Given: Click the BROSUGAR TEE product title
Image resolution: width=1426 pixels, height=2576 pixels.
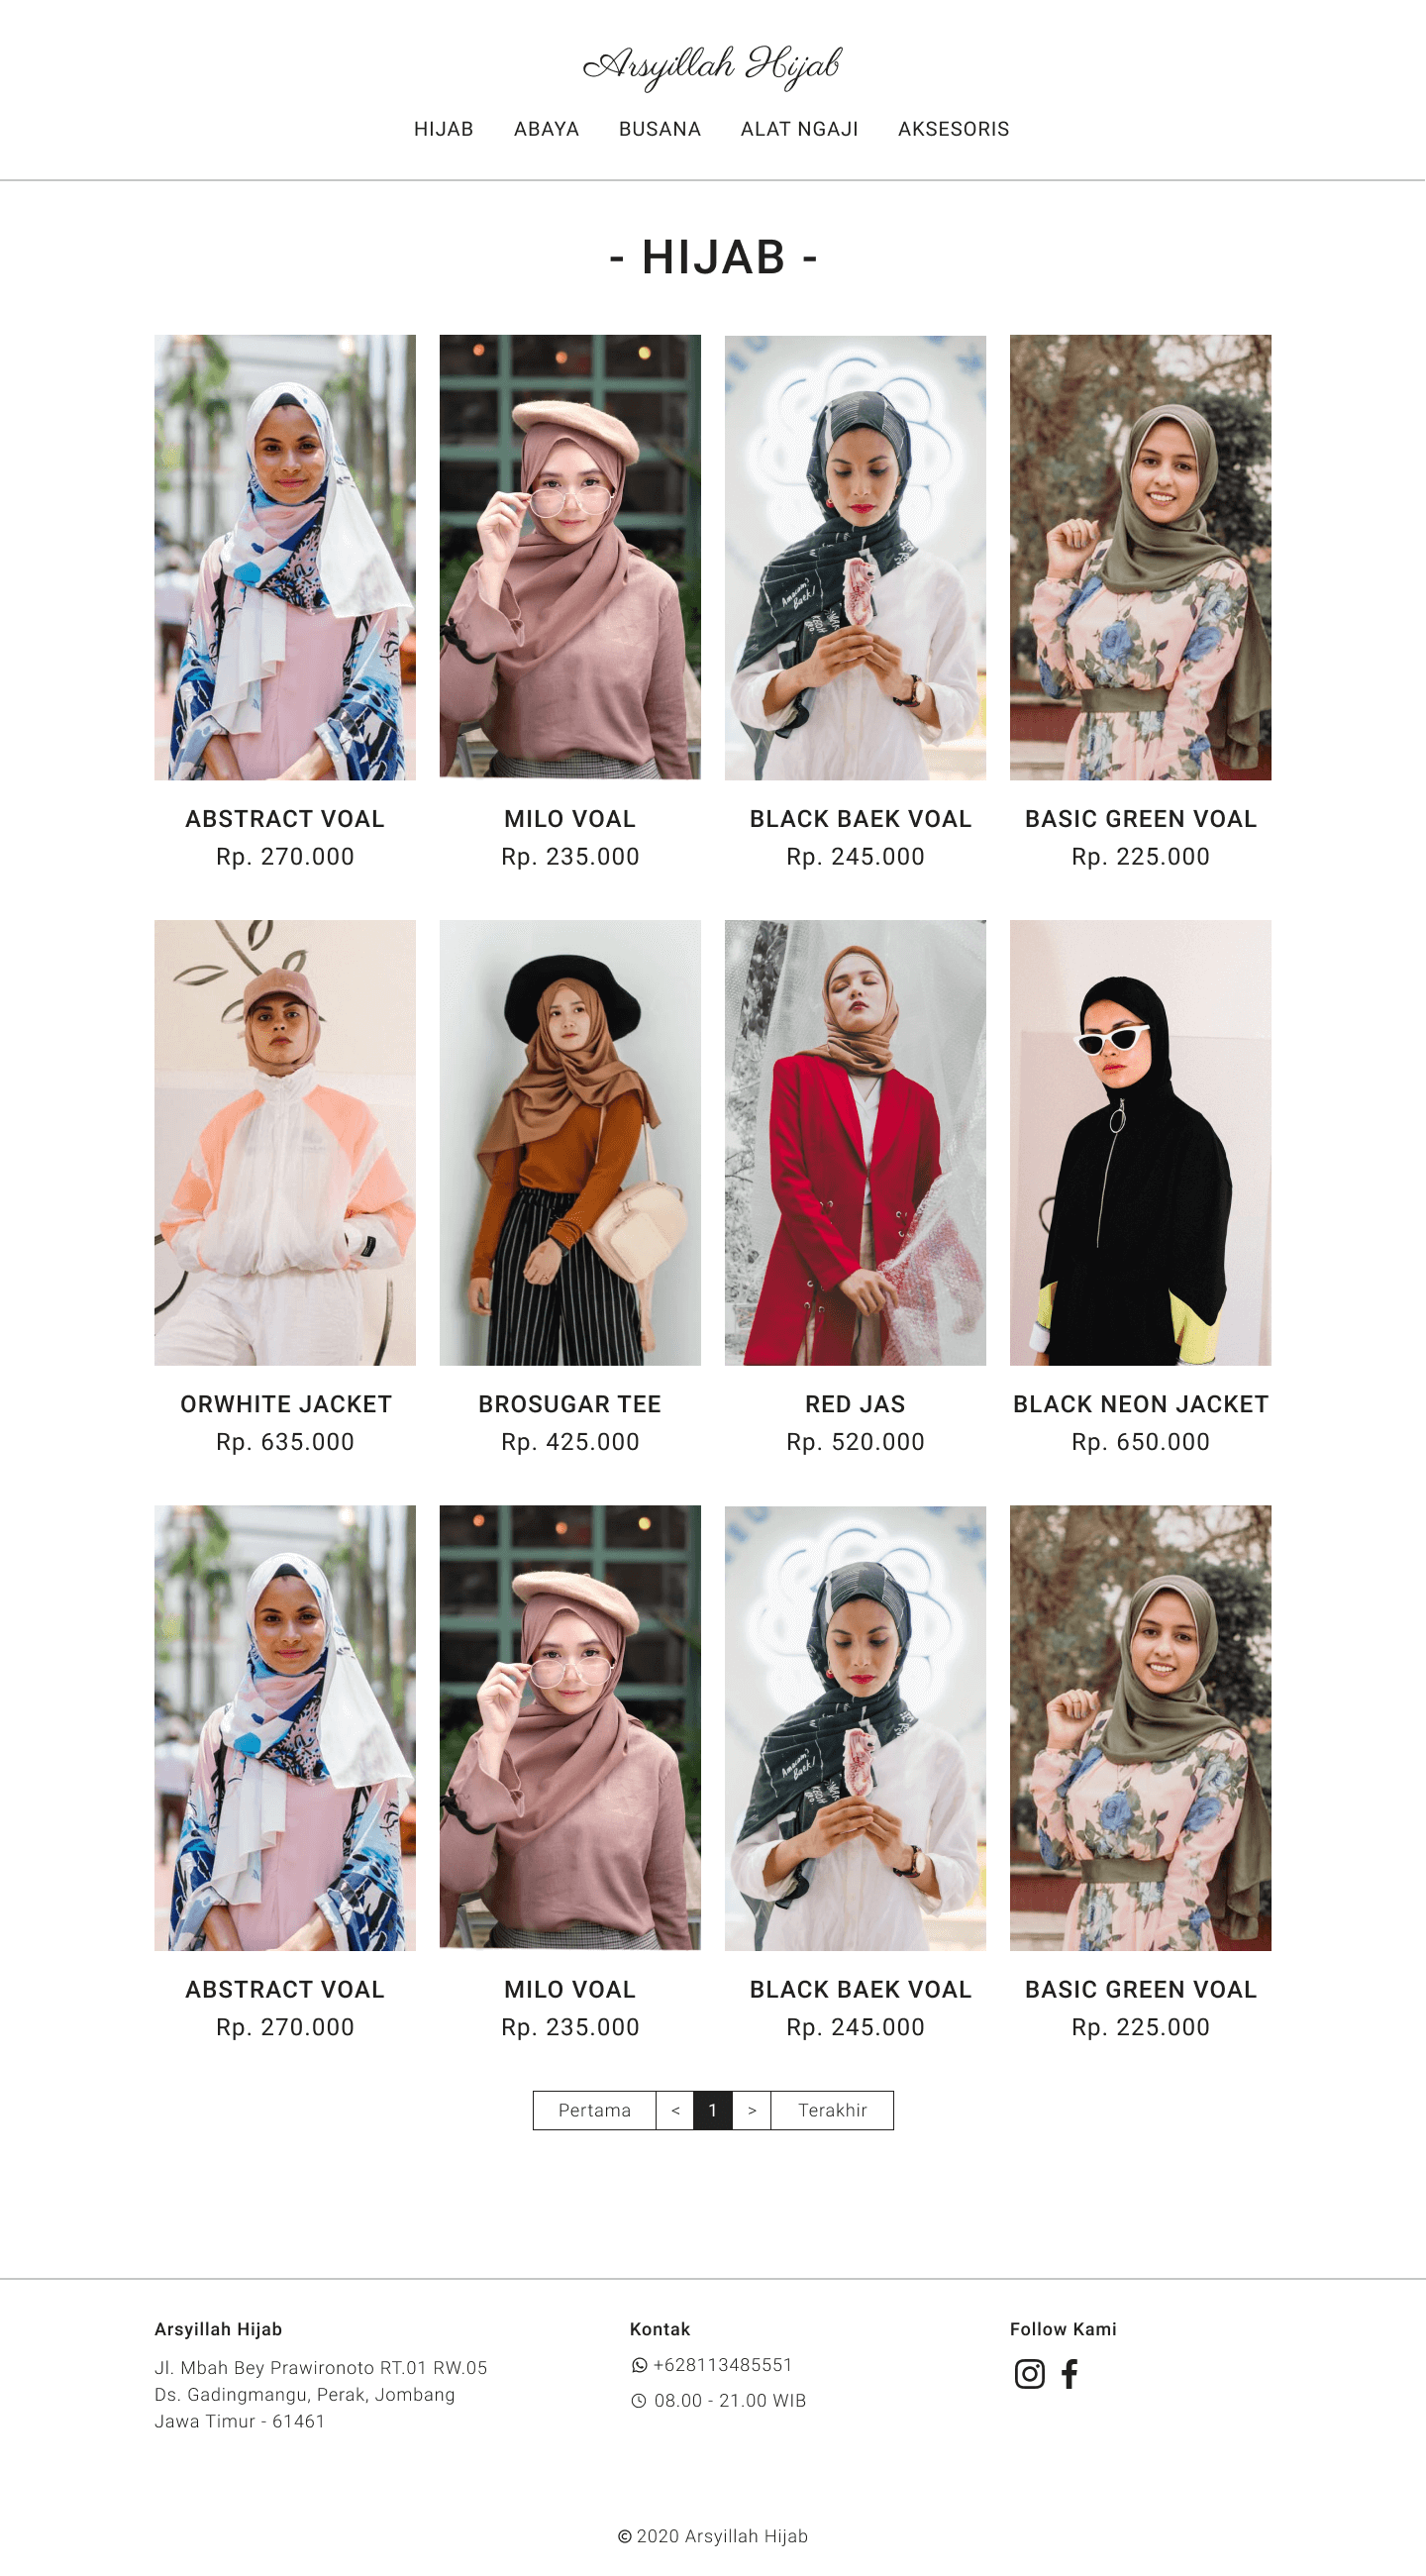Looking at the screenshot, I should click(x=570, y=1404).
